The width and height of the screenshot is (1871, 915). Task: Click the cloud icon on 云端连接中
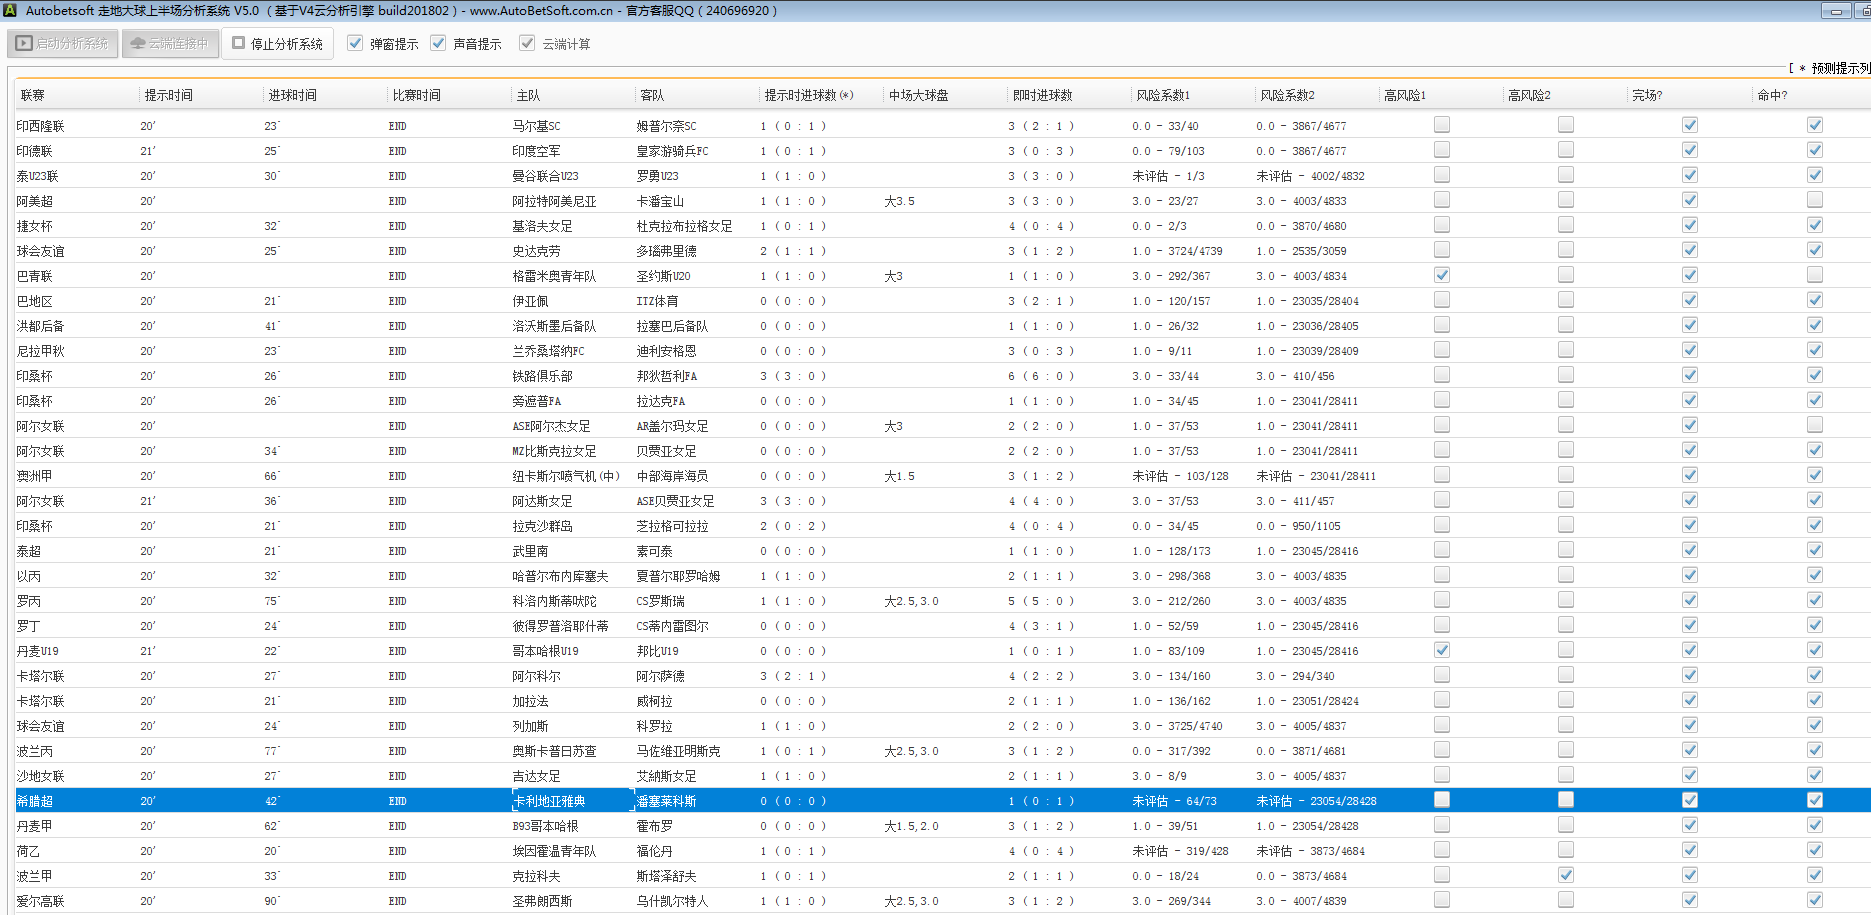138,44
